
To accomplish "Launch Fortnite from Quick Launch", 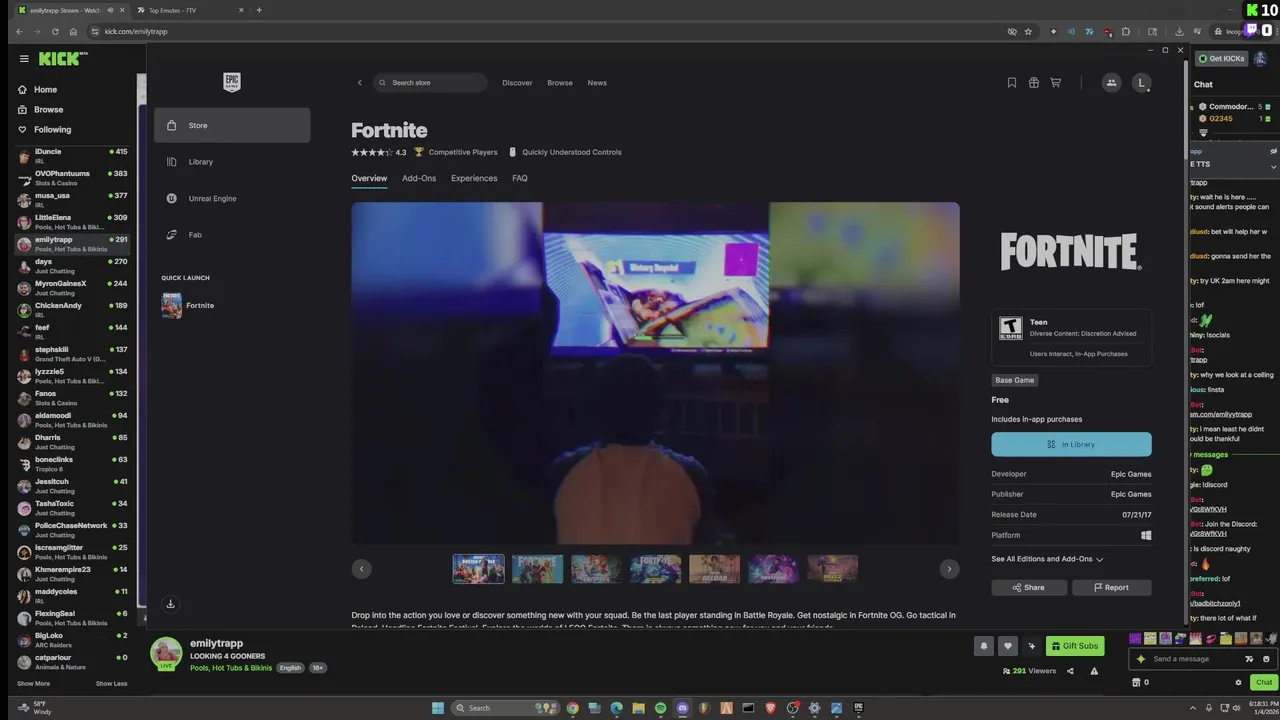I will pyautogui.click(x=232, y=305).
